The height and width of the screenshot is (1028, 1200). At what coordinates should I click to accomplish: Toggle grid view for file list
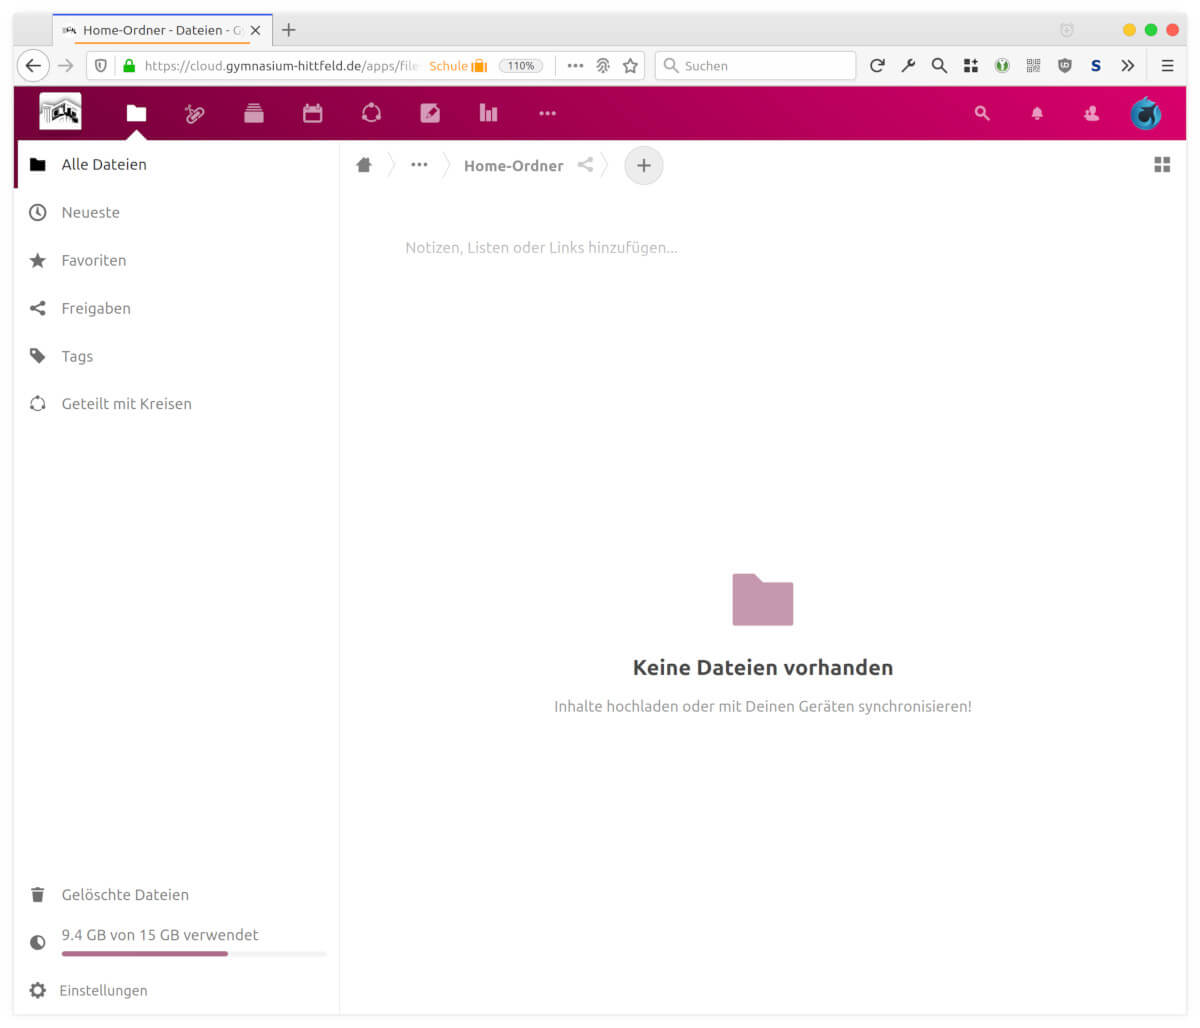pyautogui.click(x=1162, y=165)
